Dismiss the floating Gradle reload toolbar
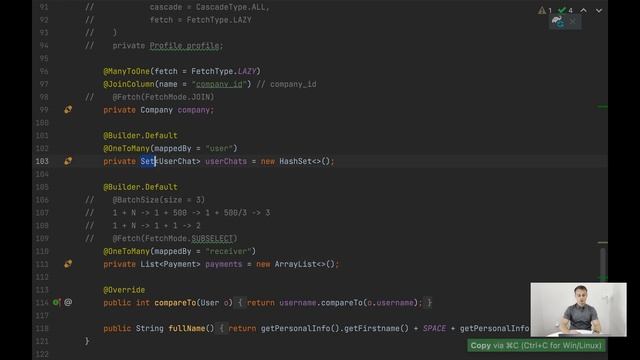This screenshot has height=360, width=640. coord(573,21)
